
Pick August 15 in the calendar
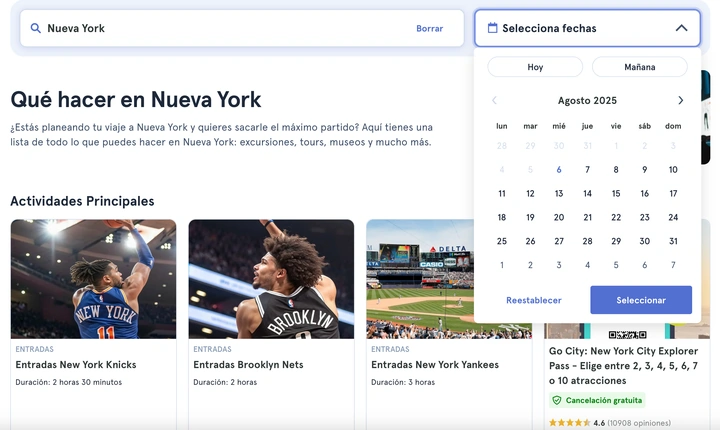coord(616,194)
